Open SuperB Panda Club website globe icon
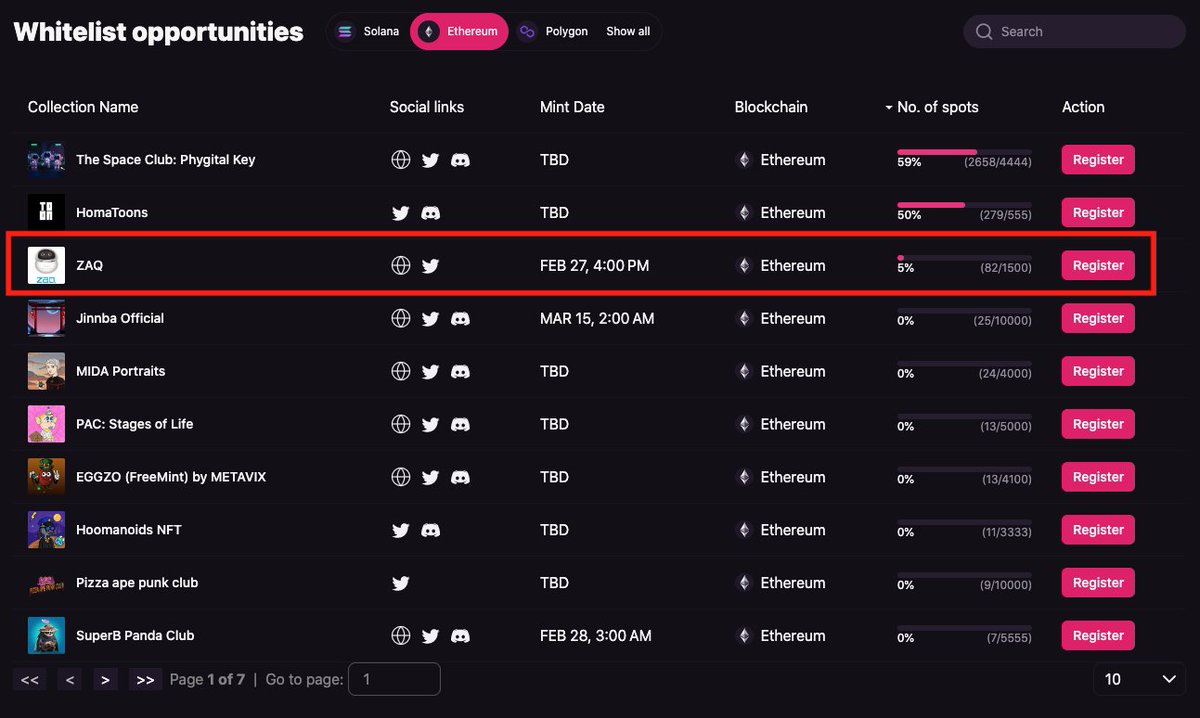 pyautogui.click(x=401, y=636)
